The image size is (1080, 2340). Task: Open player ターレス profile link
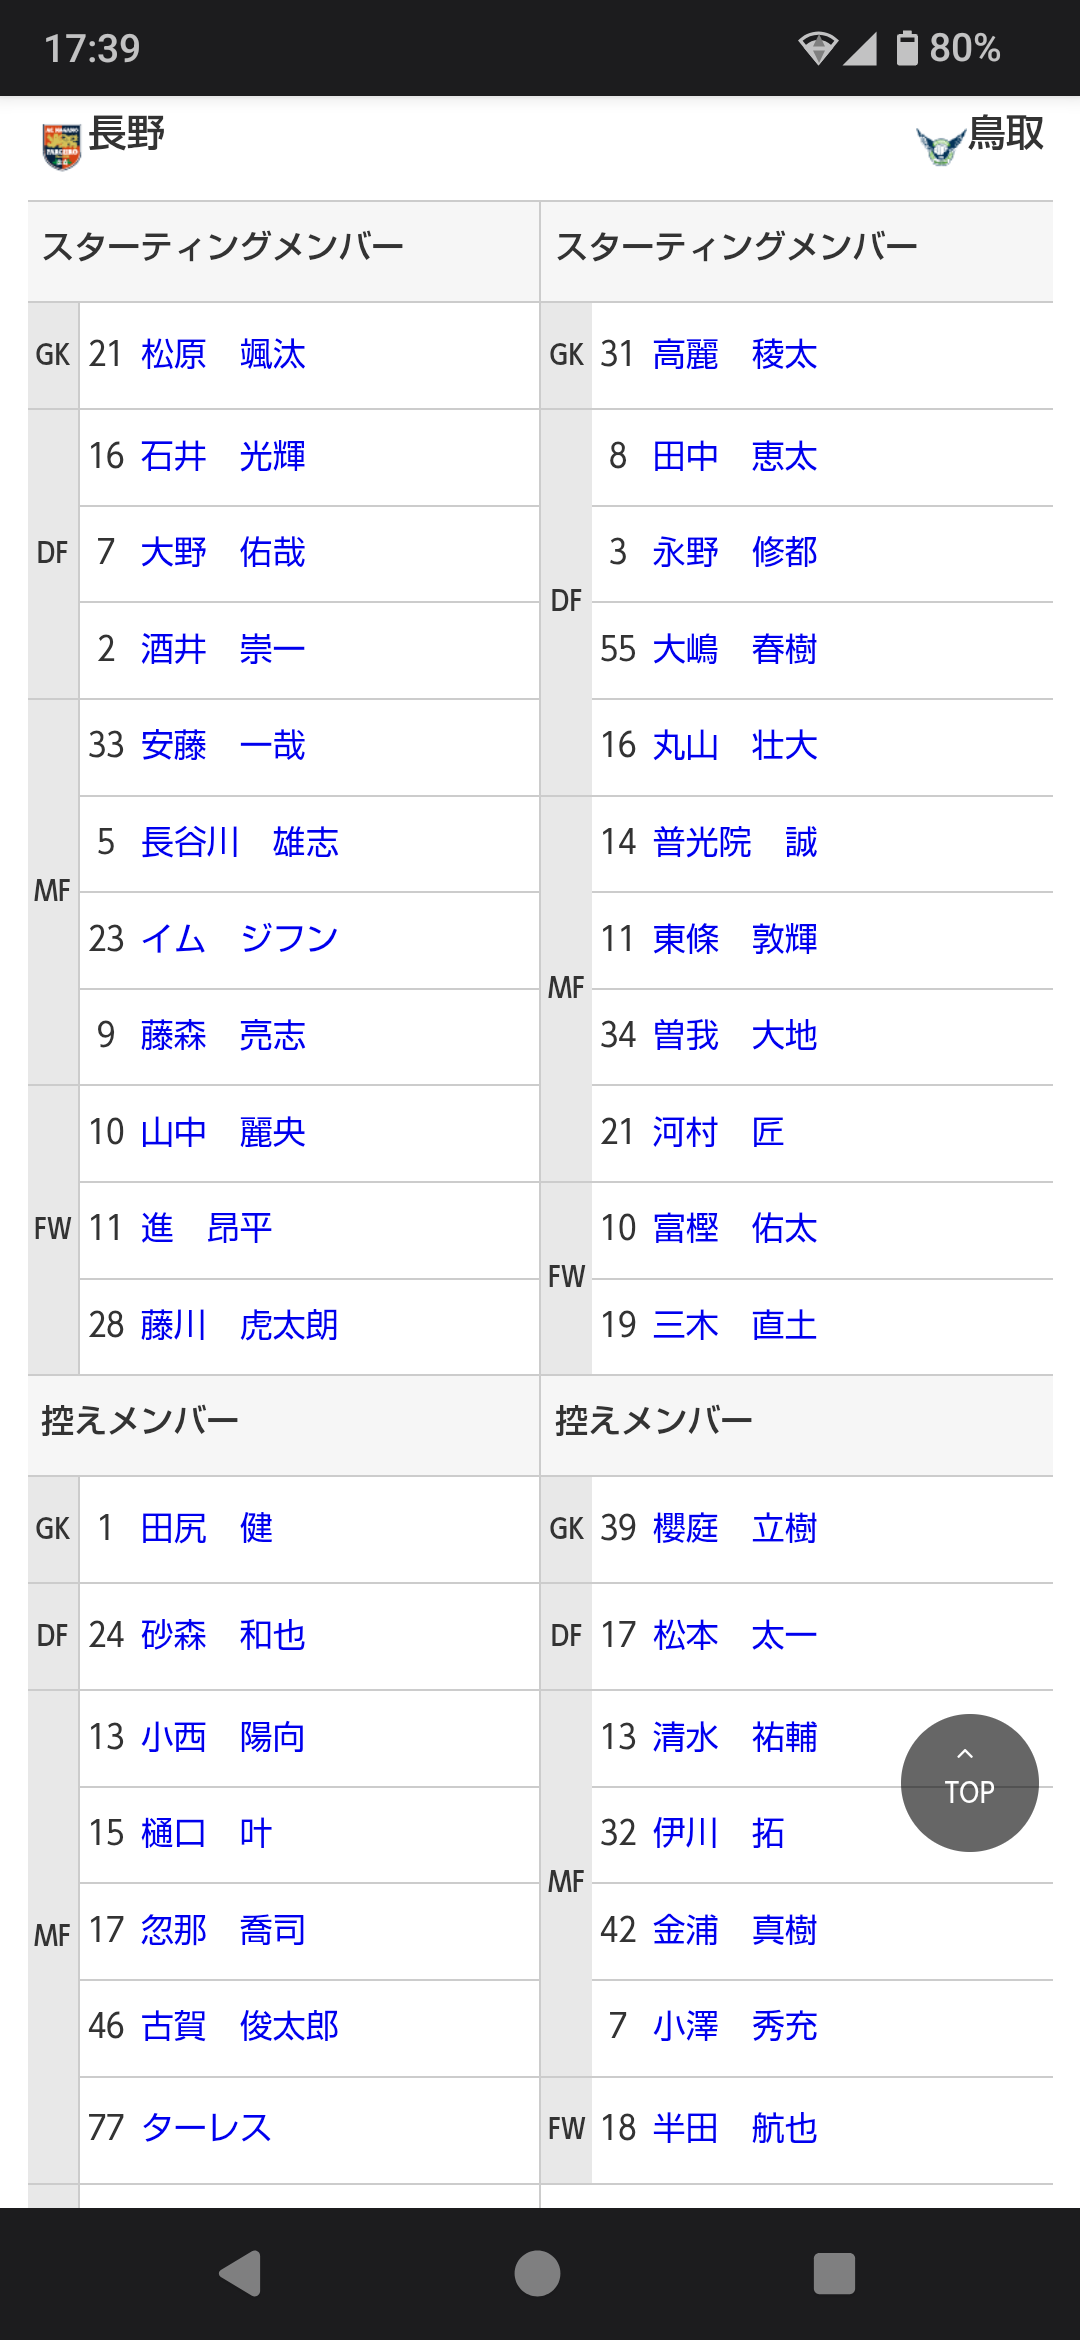(207, 2128)
